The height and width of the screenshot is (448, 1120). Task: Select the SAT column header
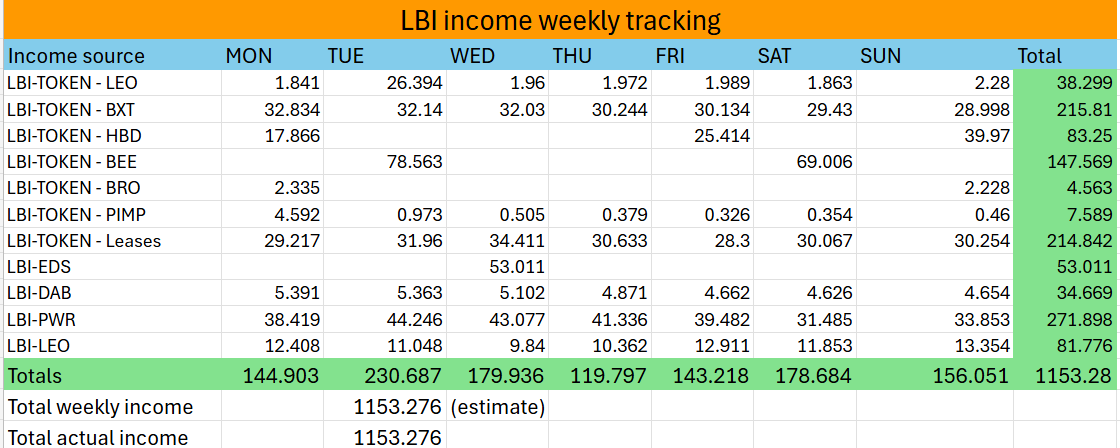coord(805,56)
